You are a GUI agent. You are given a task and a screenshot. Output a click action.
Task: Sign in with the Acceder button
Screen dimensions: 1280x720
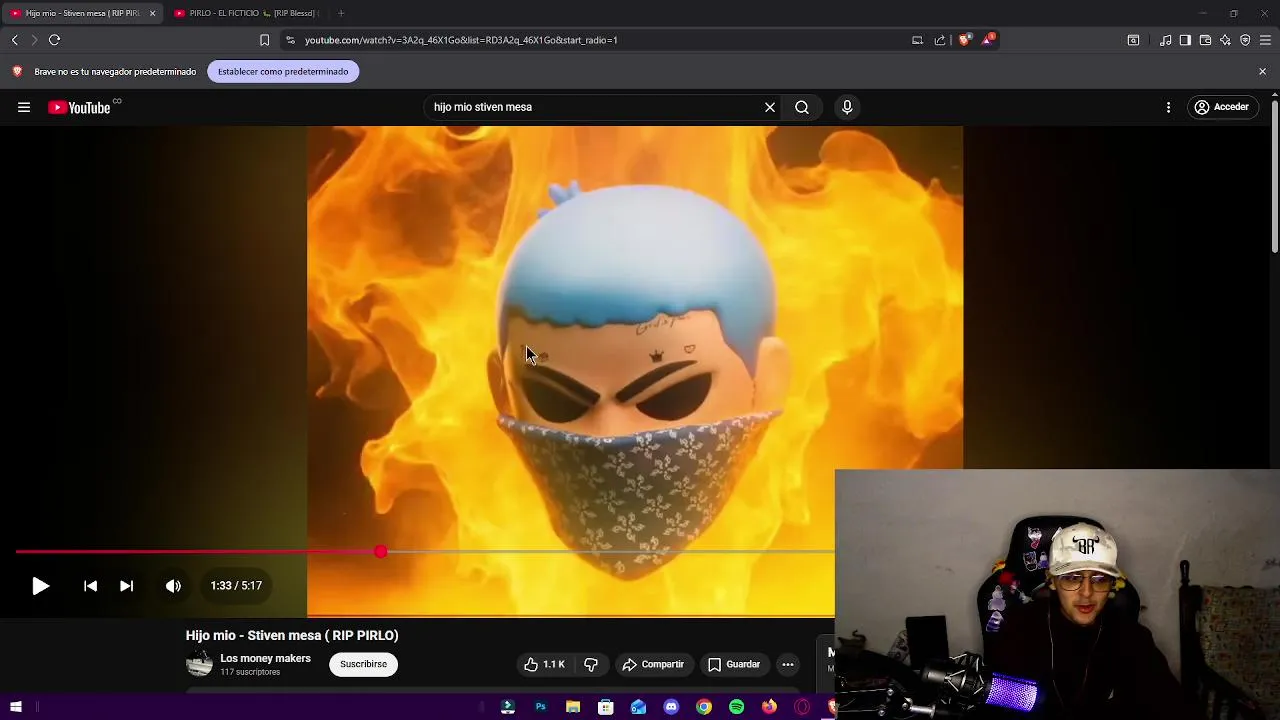1221,107
